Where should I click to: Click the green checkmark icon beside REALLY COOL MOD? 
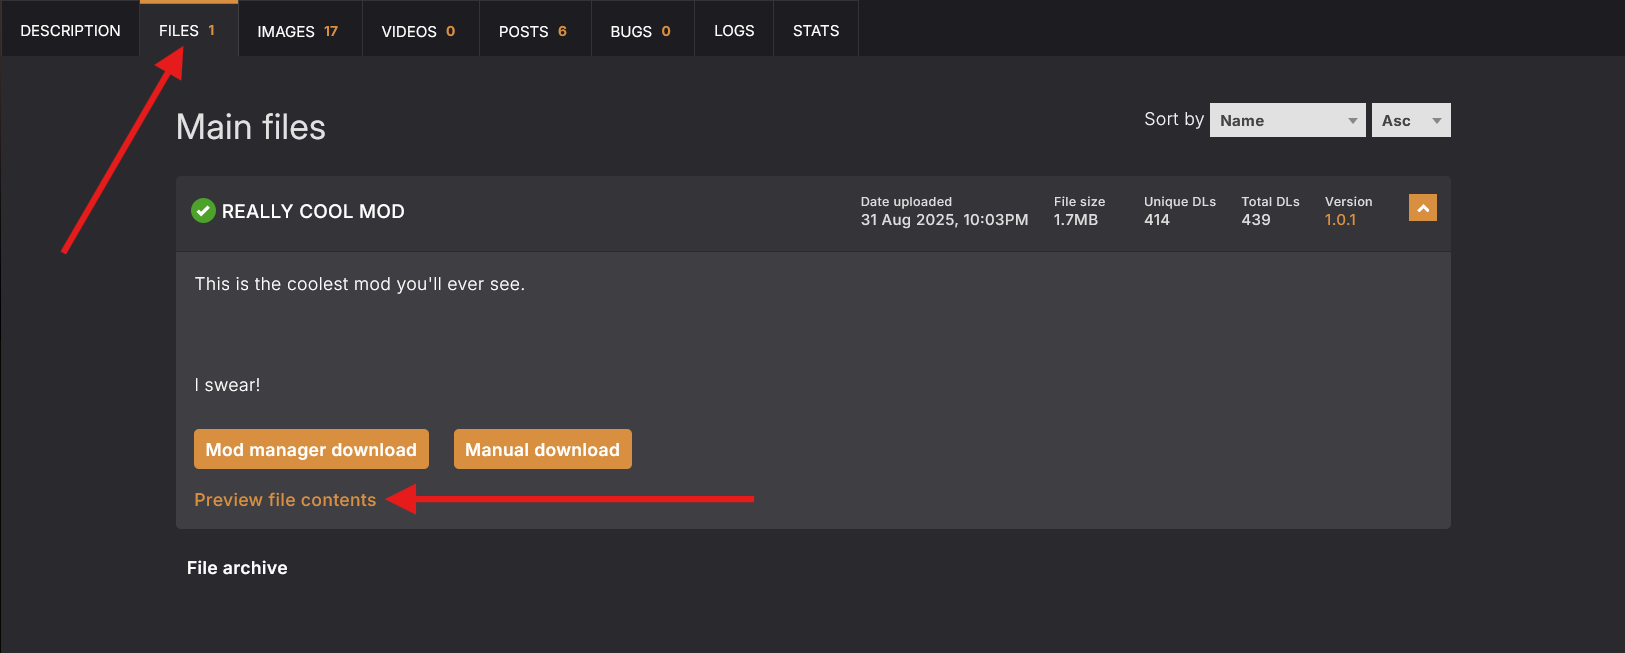pos(203,211)
